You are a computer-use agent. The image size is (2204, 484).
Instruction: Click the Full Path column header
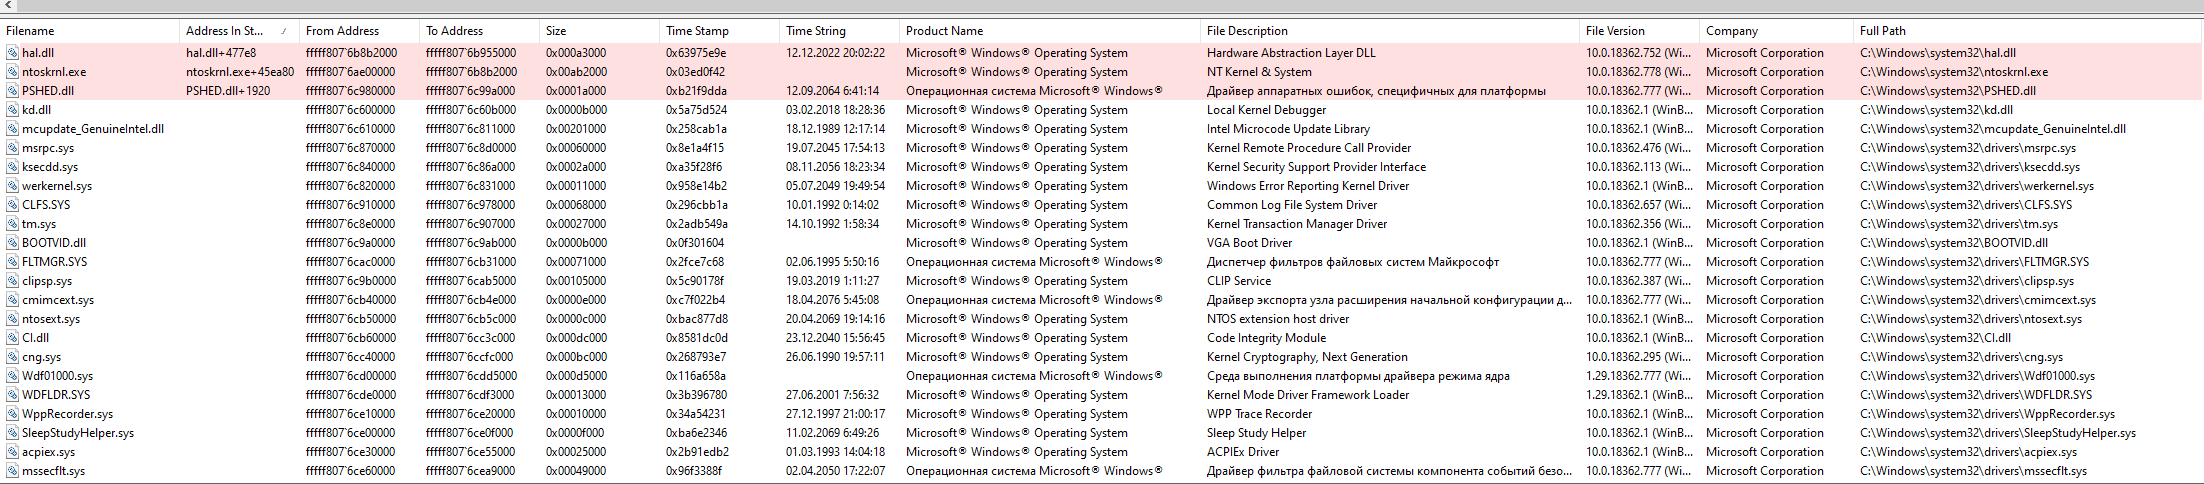pos(1883,31)
